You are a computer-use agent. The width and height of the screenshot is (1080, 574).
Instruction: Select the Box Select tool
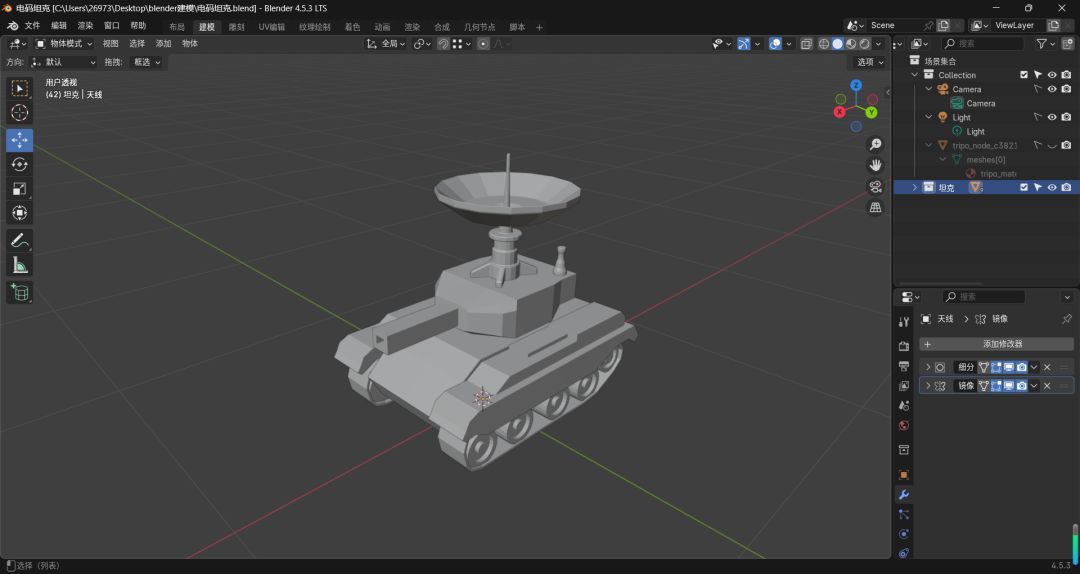(19, 88)
